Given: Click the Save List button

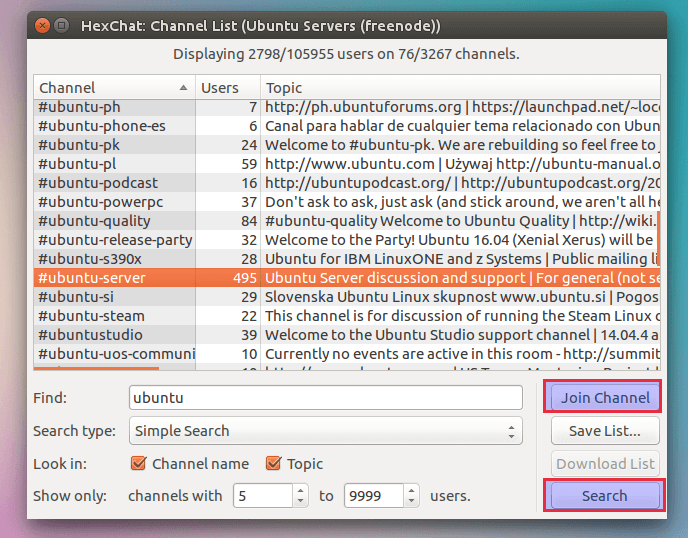Looking at the screenshot, I should (604, 431).
